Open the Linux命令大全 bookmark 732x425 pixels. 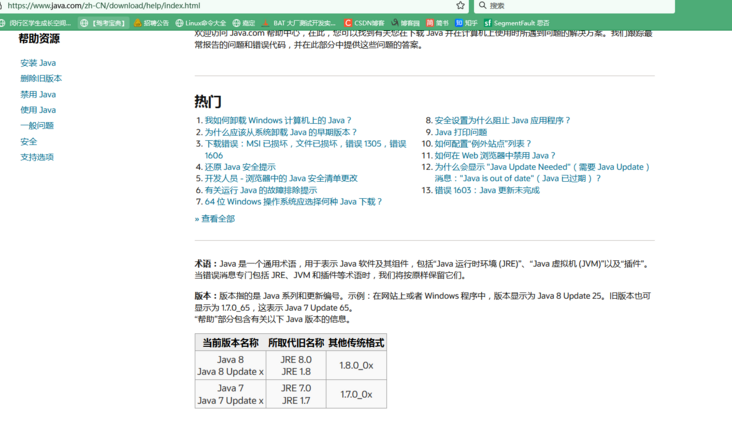201,23
